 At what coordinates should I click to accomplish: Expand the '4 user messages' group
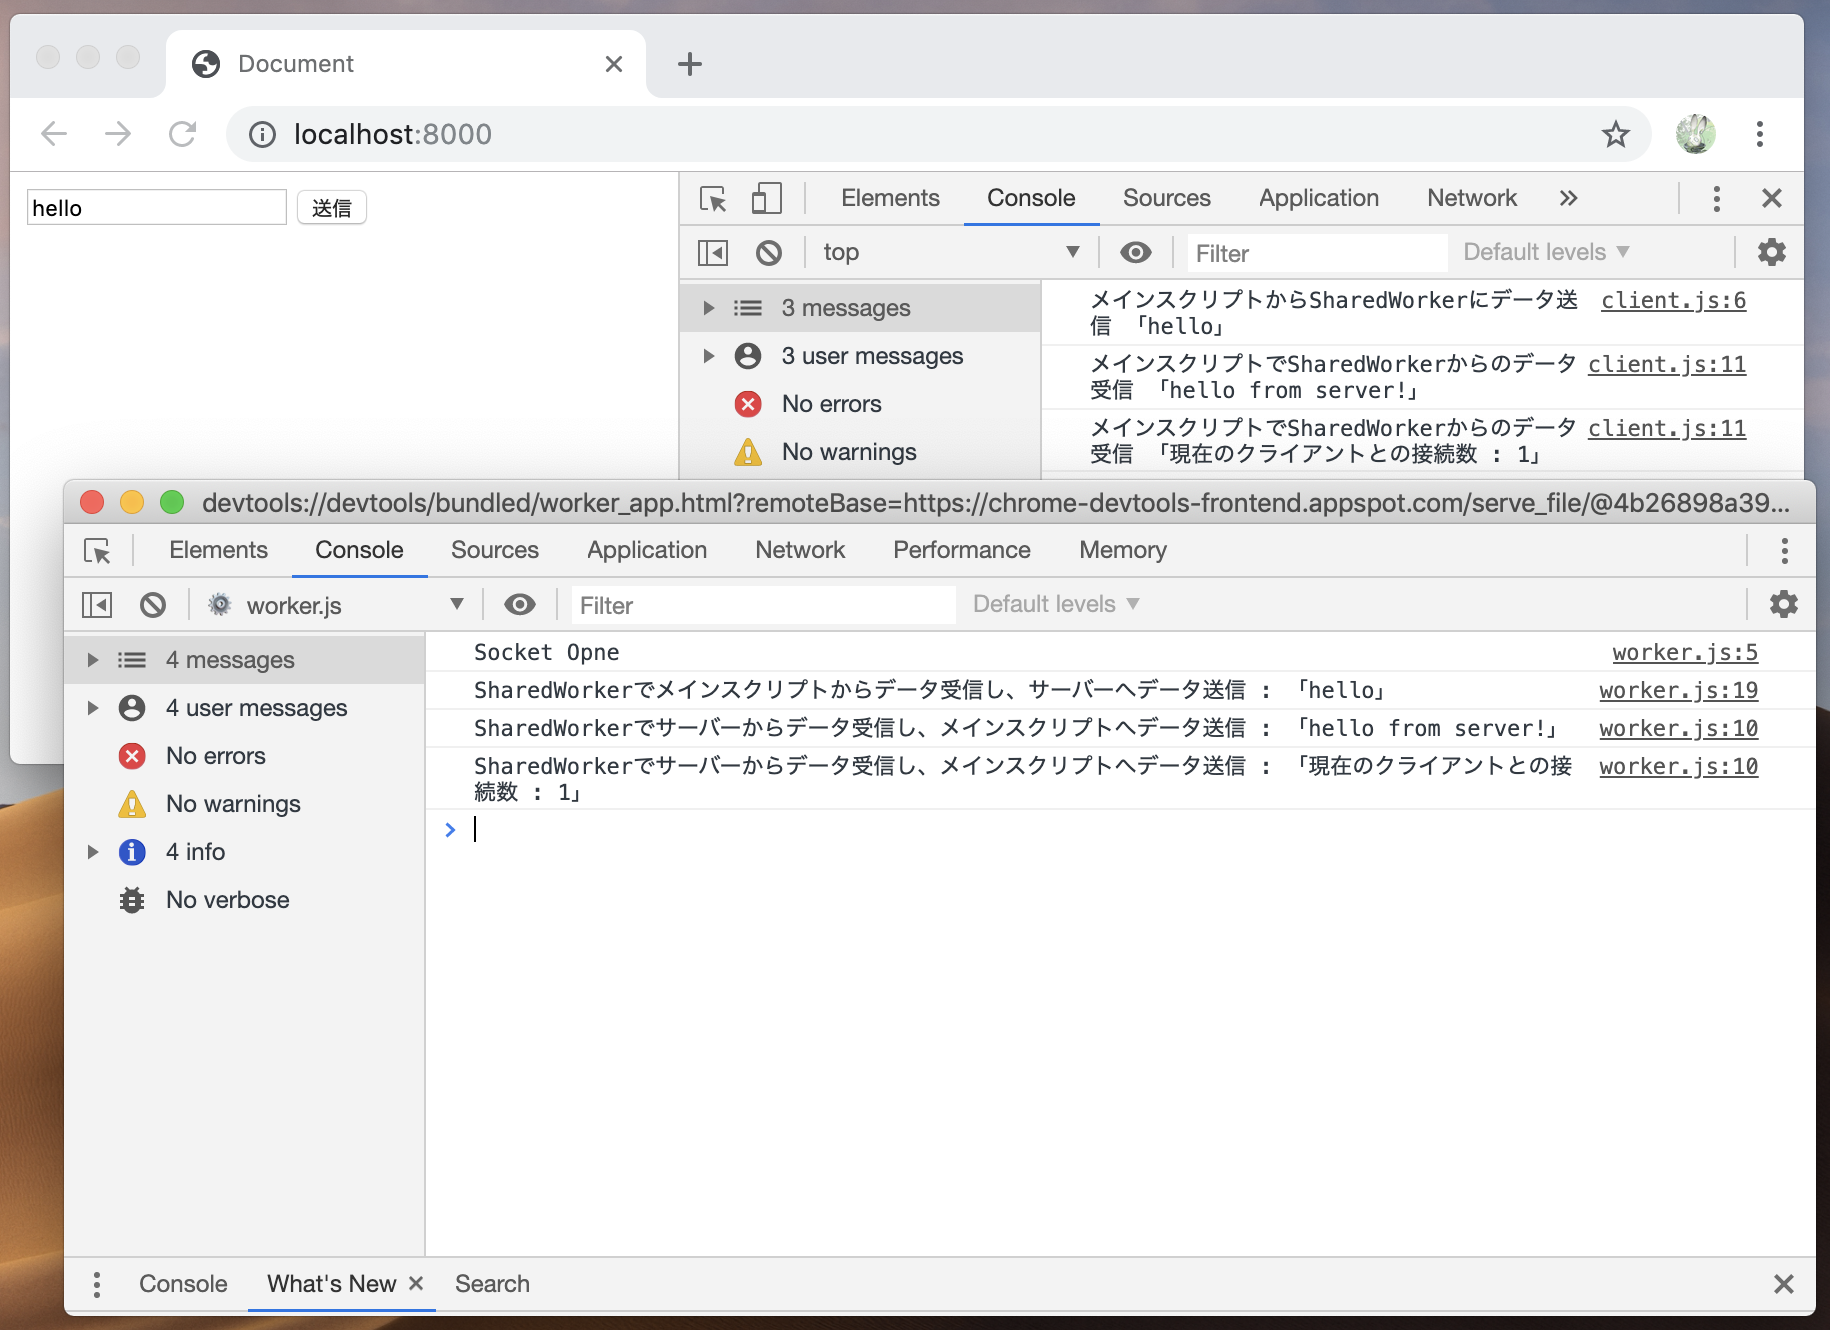pos(93,708)
